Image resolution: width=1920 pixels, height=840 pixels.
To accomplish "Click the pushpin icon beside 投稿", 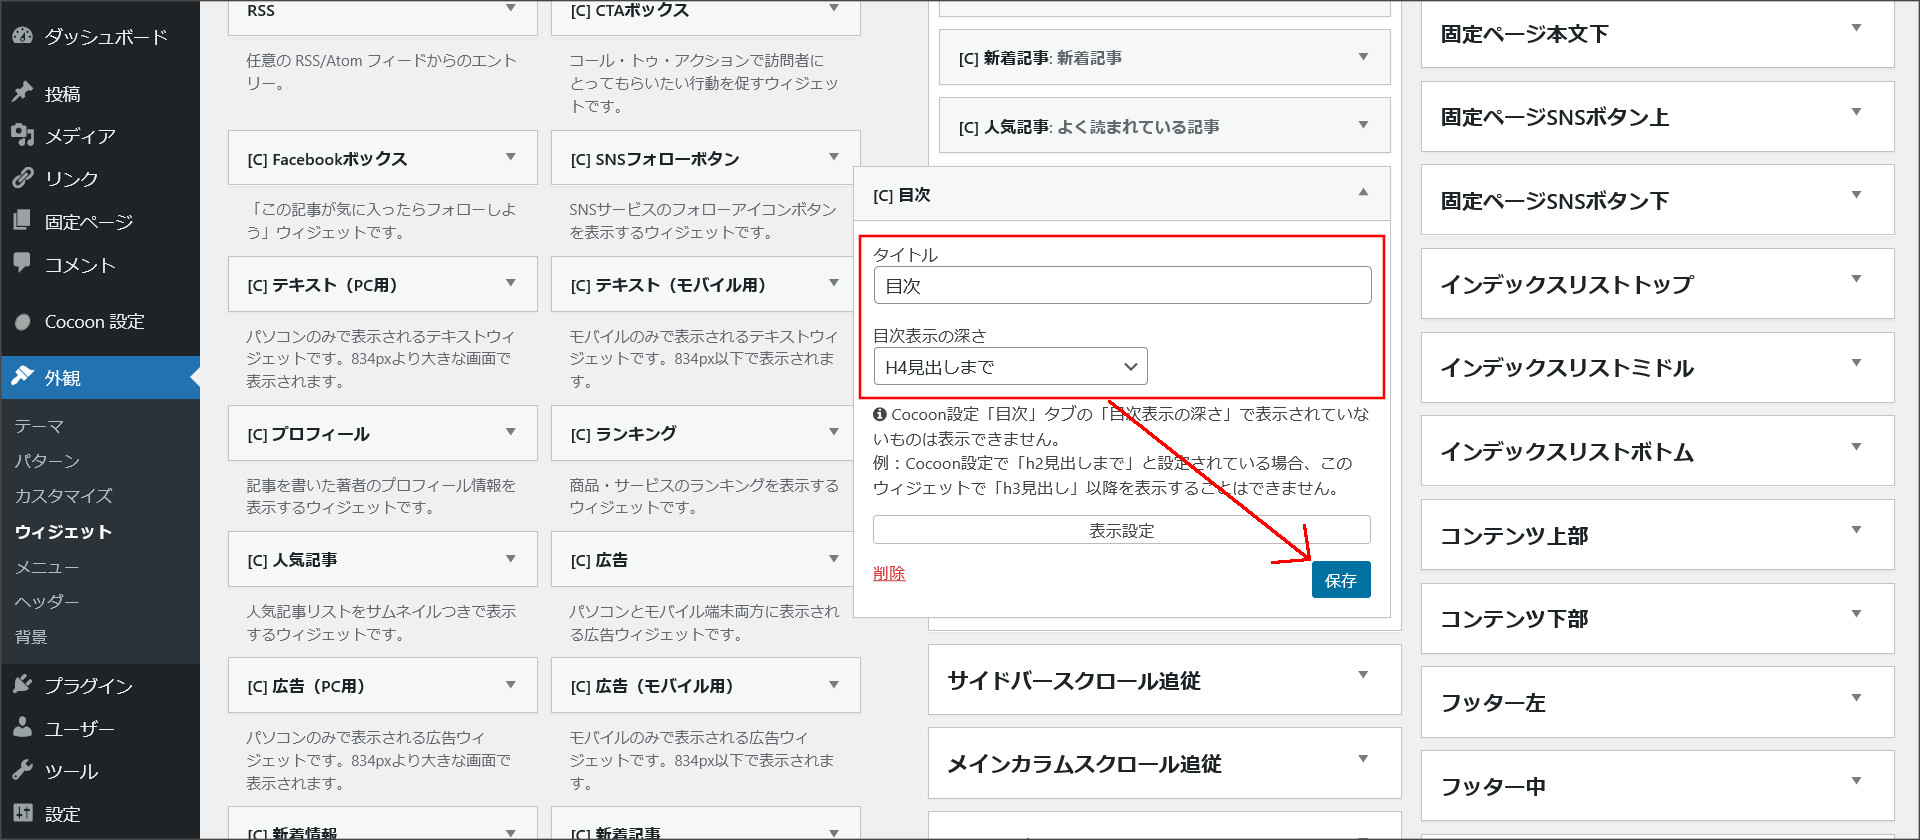I will tap(23, 93).
